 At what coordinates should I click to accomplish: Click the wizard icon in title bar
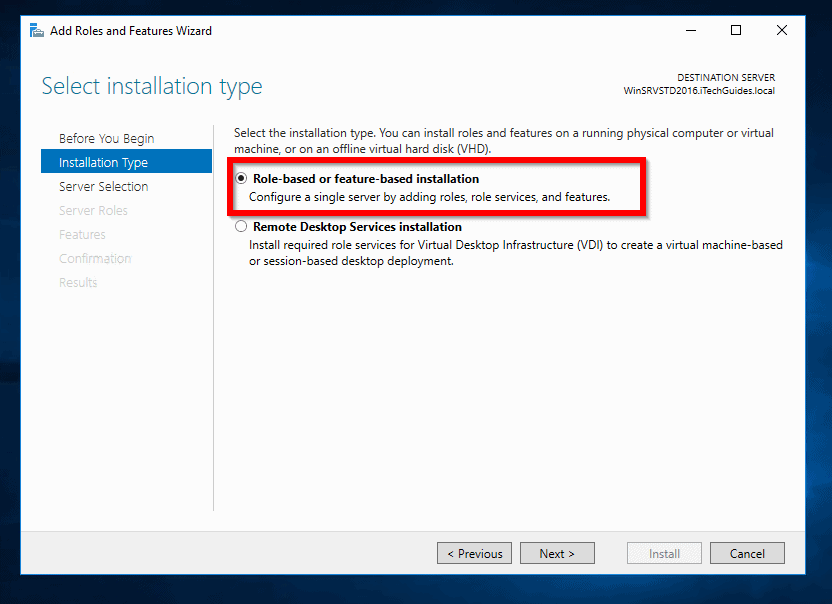coord(37,30)
